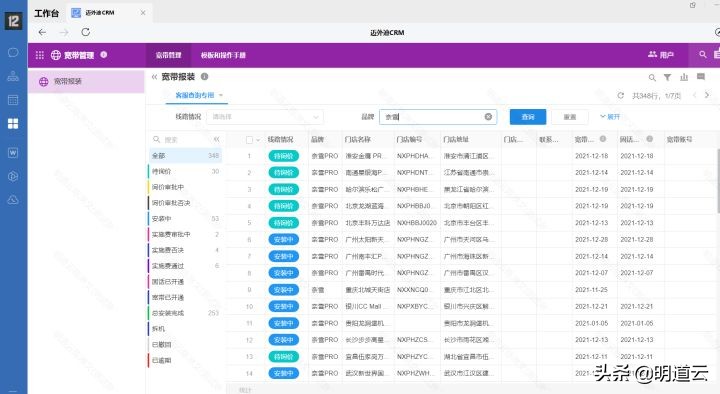
Task: Filter by 拆机 in status list
Action: tap(186, 328)
